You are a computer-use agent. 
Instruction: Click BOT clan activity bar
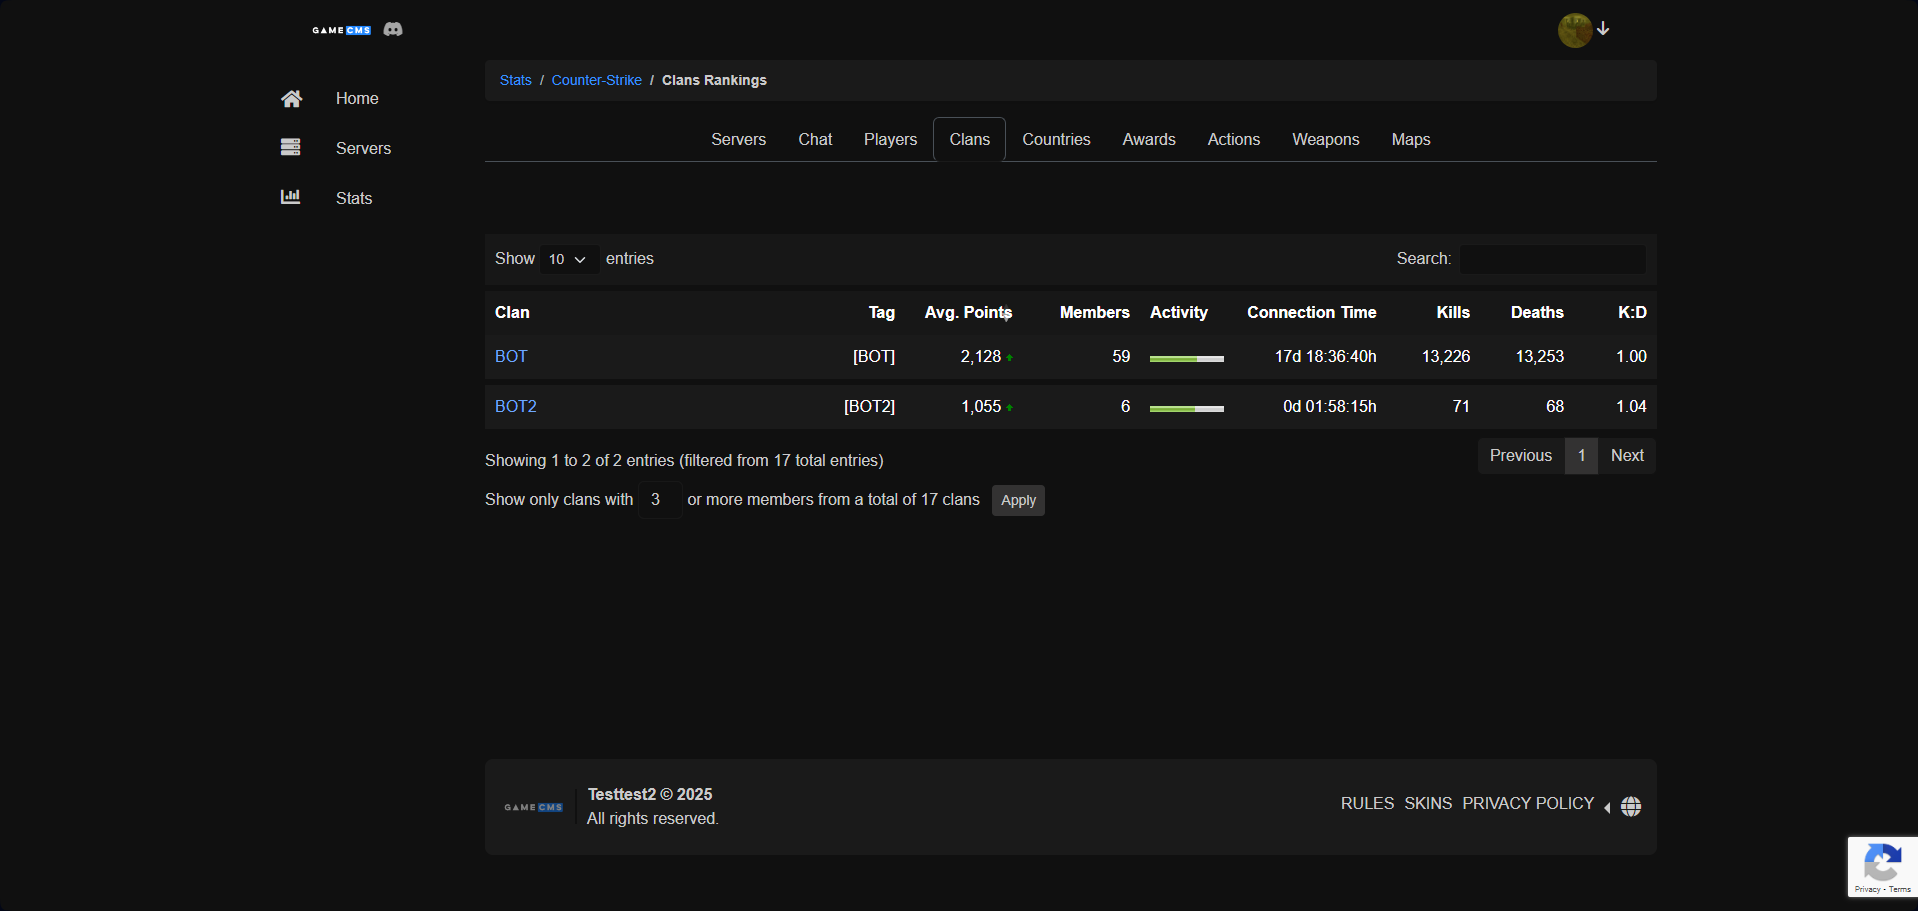[x=1186, y=358]
